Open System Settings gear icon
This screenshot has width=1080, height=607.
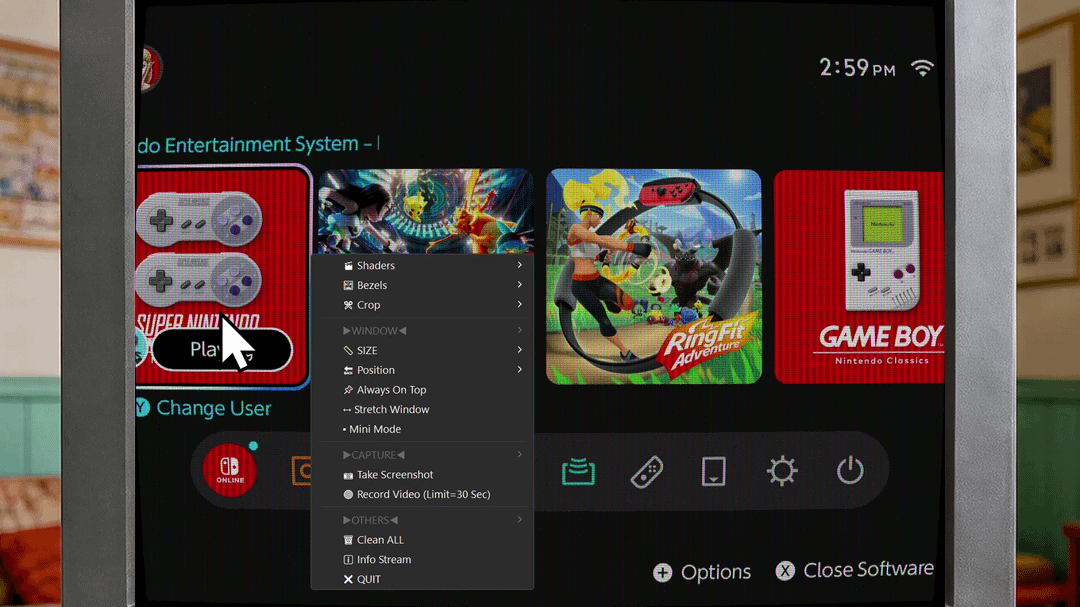point(781,471)
